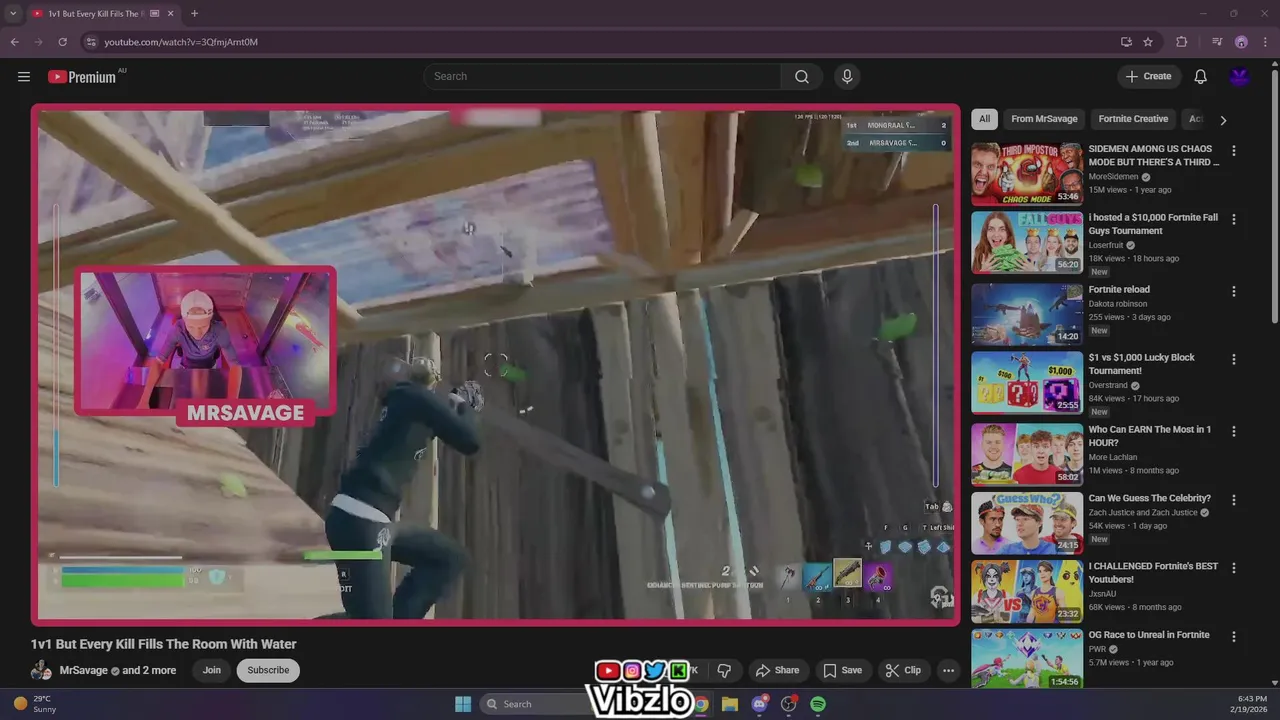The height and width of the screenshot is (720, 1280).
Task: Open SIDEMEN AMONG US CHAOS thumbnail
Action: (x=1027, y=174)
